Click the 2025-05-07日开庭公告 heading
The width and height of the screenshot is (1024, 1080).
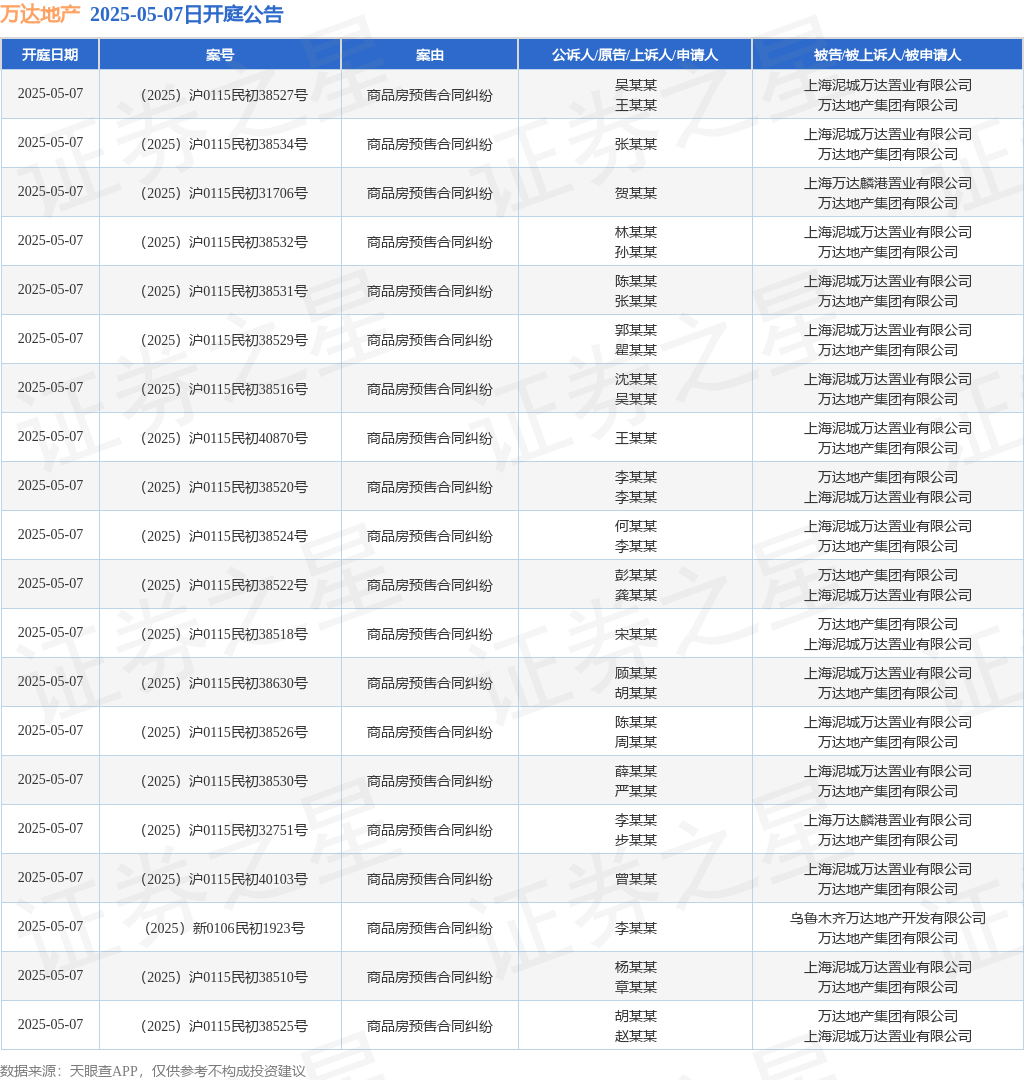187,14
